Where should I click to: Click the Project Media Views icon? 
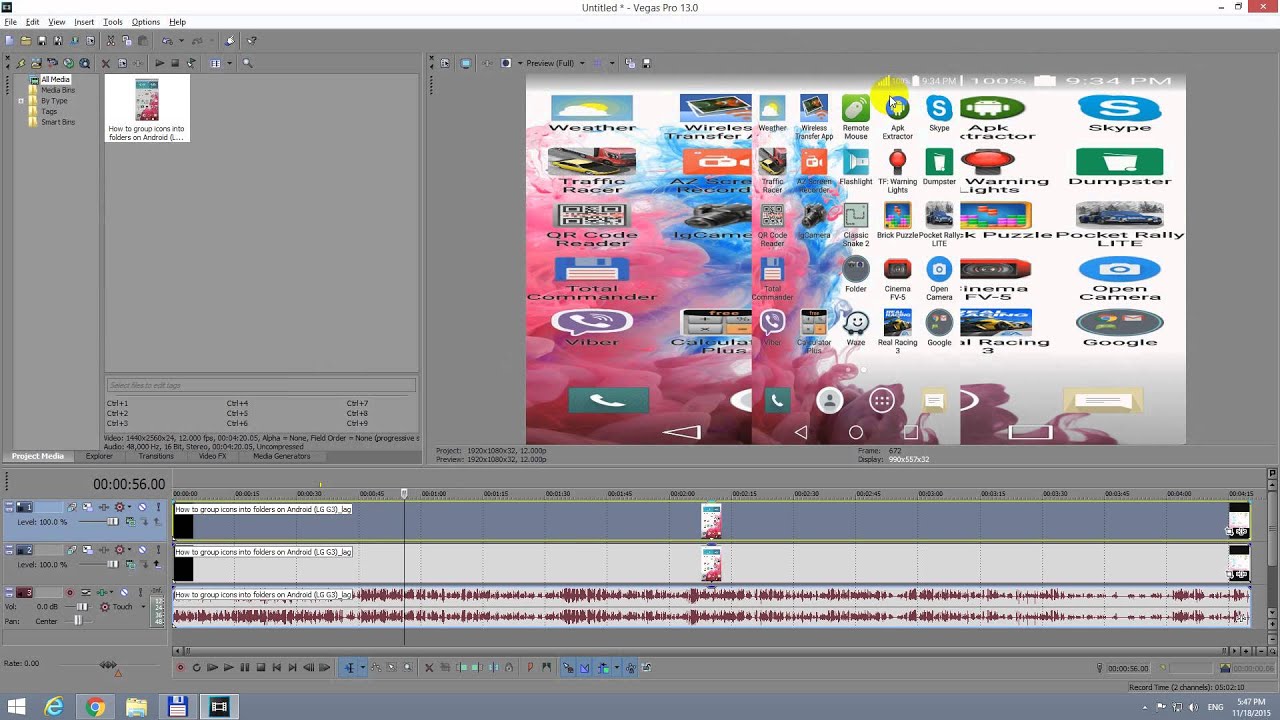click(x=215, y=63)
